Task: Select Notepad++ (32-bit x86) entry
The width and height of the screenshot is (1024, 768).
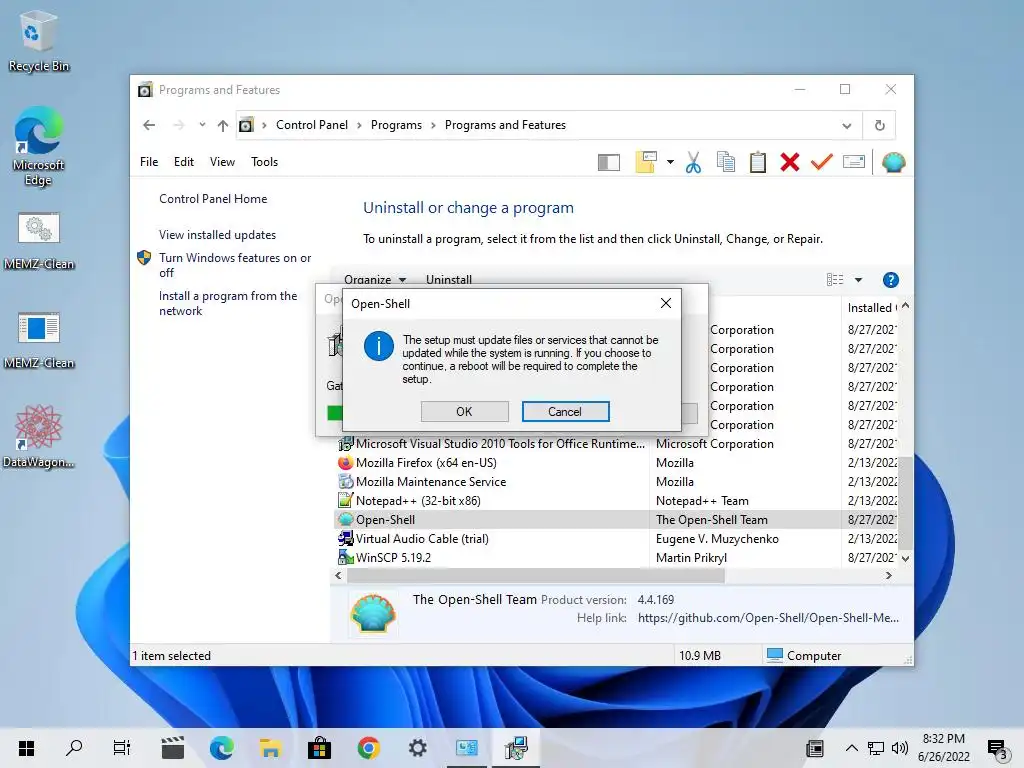Action: point(616,501)
